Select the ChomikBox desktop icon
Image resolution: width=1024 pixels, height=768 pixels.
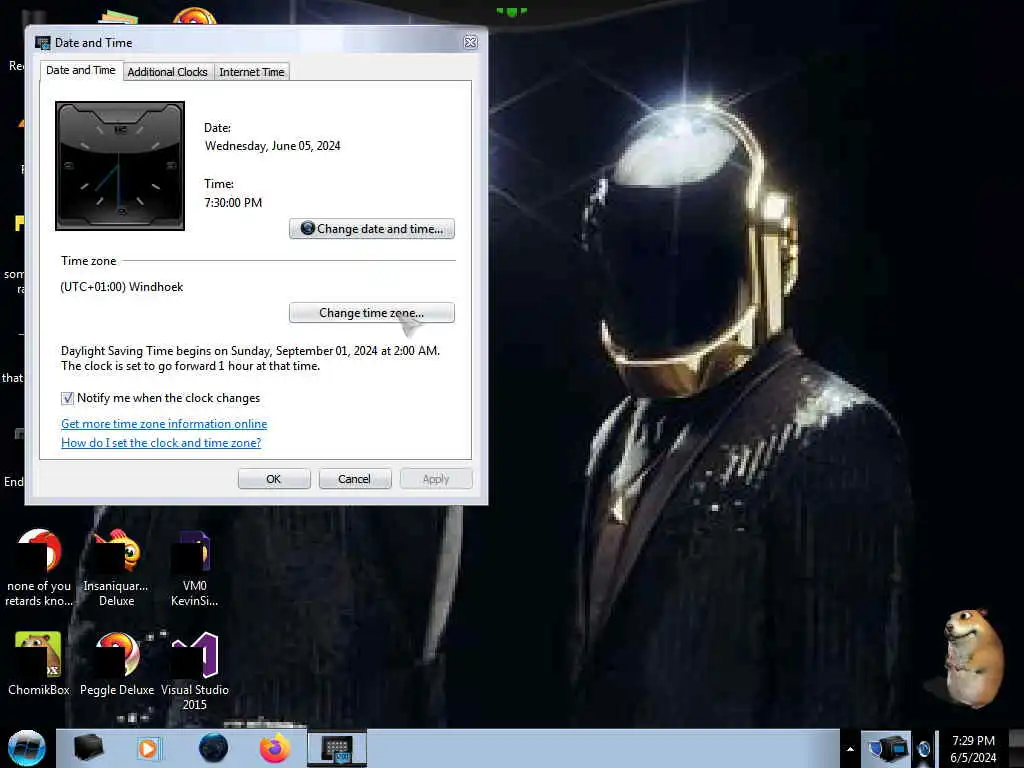[39, 664]
